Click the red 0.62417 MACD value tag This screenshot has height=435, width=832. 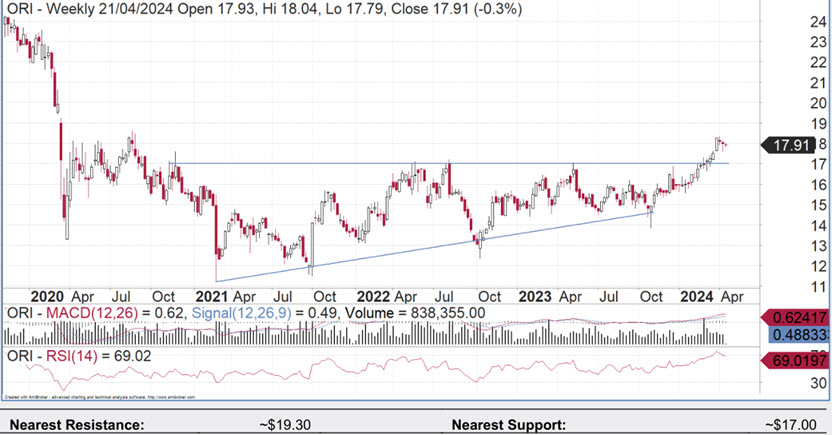(796, 317)
